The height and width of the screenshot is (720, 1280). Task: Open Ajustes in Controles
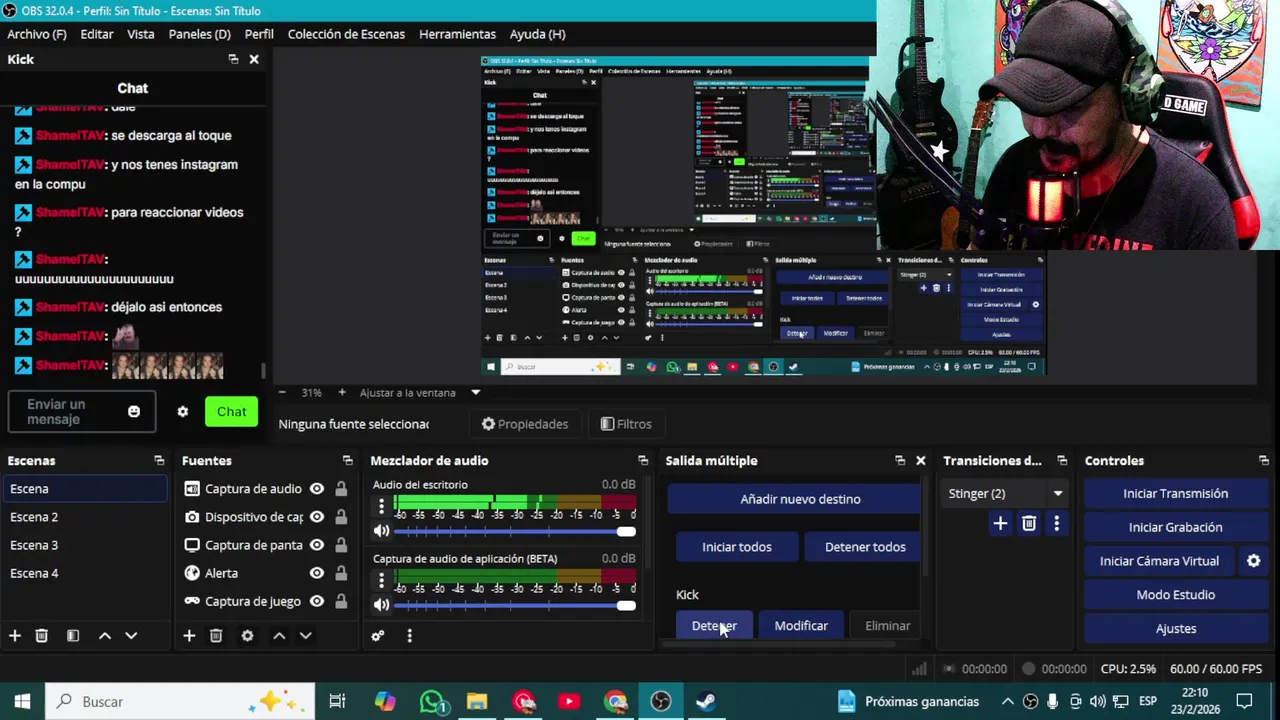tap(1175, 629)
